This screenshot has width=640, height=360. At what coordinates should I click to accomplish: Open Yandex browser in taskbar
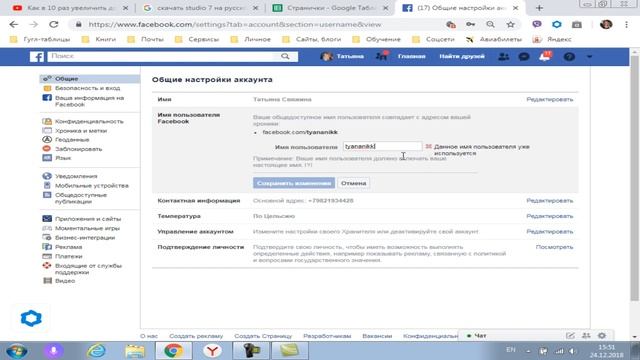pos(212,351)
